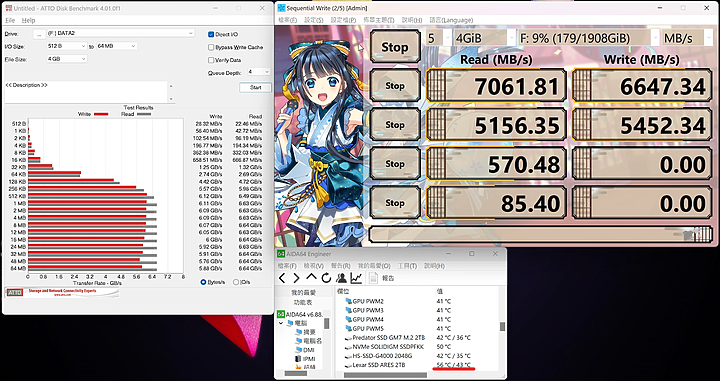
Task: Open the I/O Size 512 B dropdown
Action: pos(66,46)
